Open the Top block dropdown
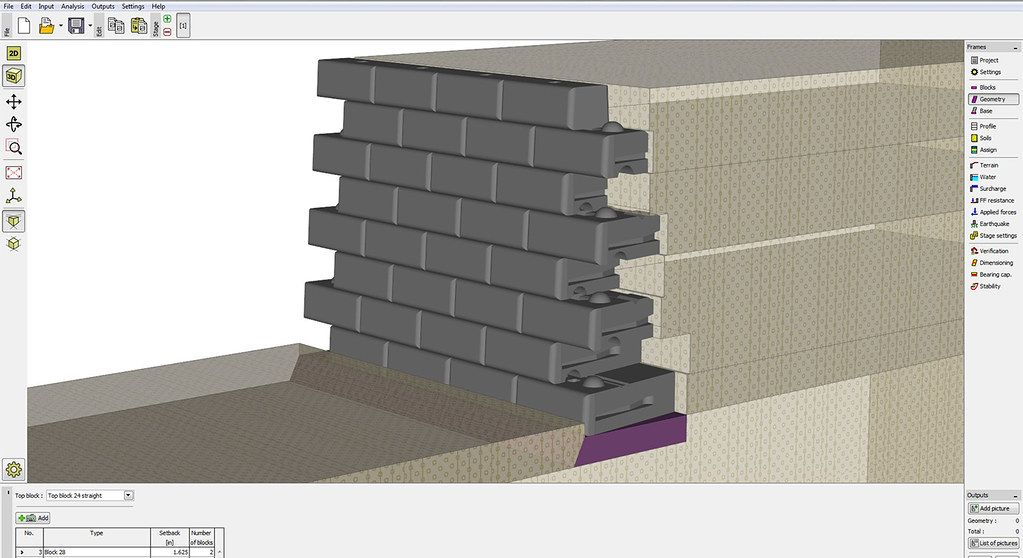 pyautogui.click(x=90, y=495)
